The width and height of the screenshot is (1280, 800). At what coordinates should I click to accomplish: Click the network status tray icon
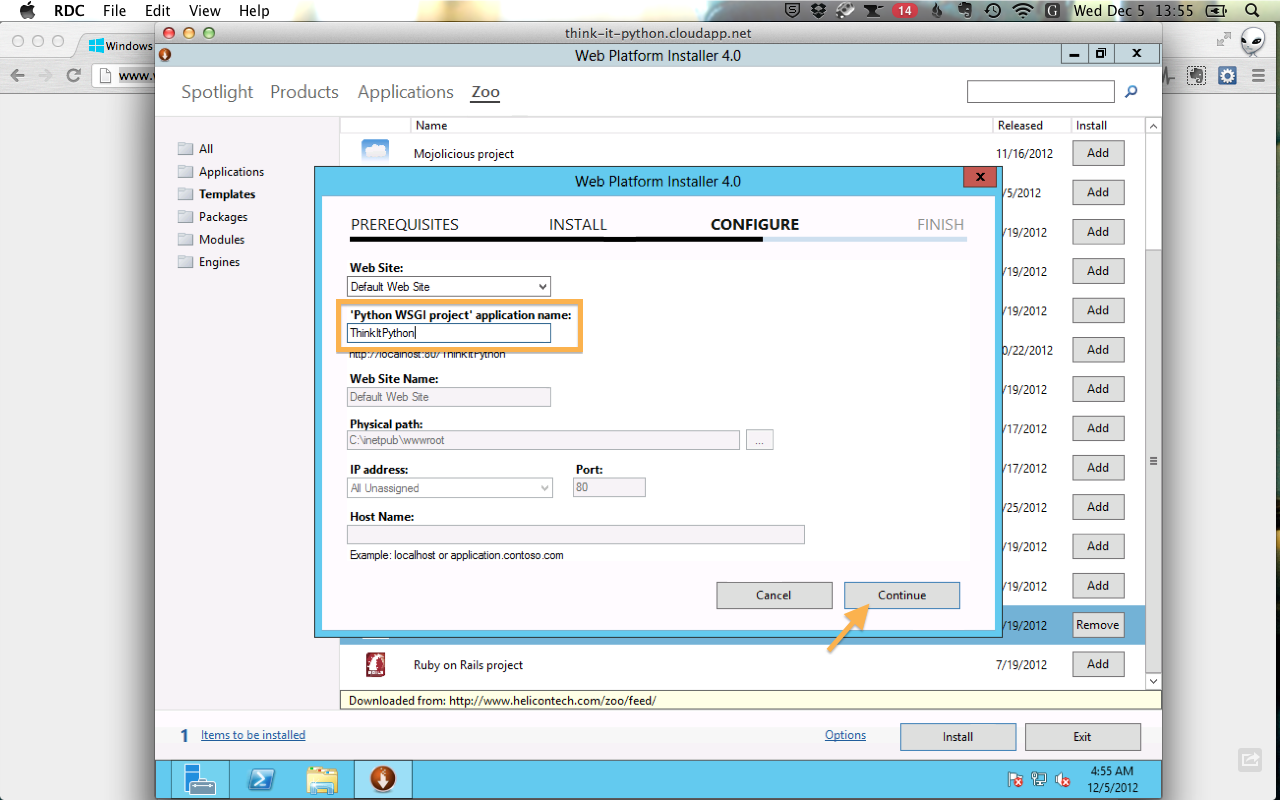(1039, 779)
